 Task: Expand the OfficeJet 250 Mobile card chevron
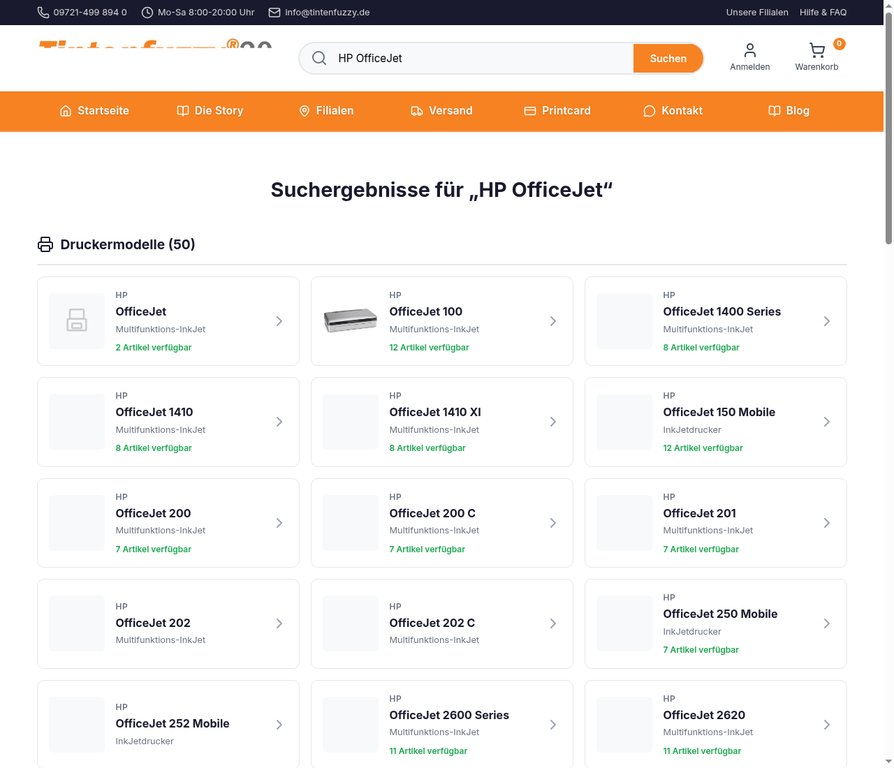point(826,623)
